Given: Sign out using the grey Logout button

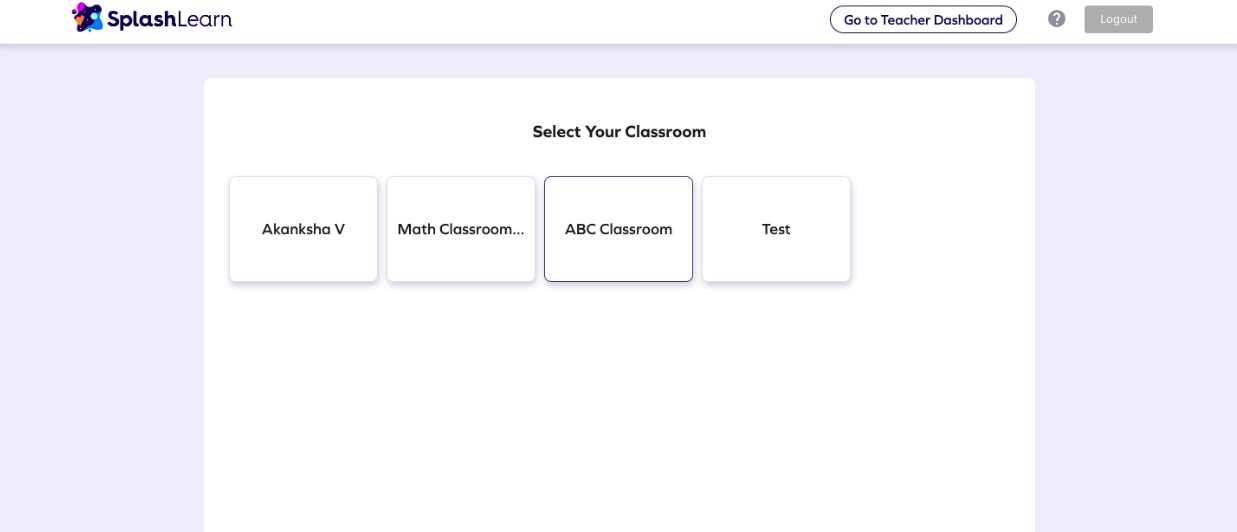Looking at the screenshot, I should tap(1118, 19).
